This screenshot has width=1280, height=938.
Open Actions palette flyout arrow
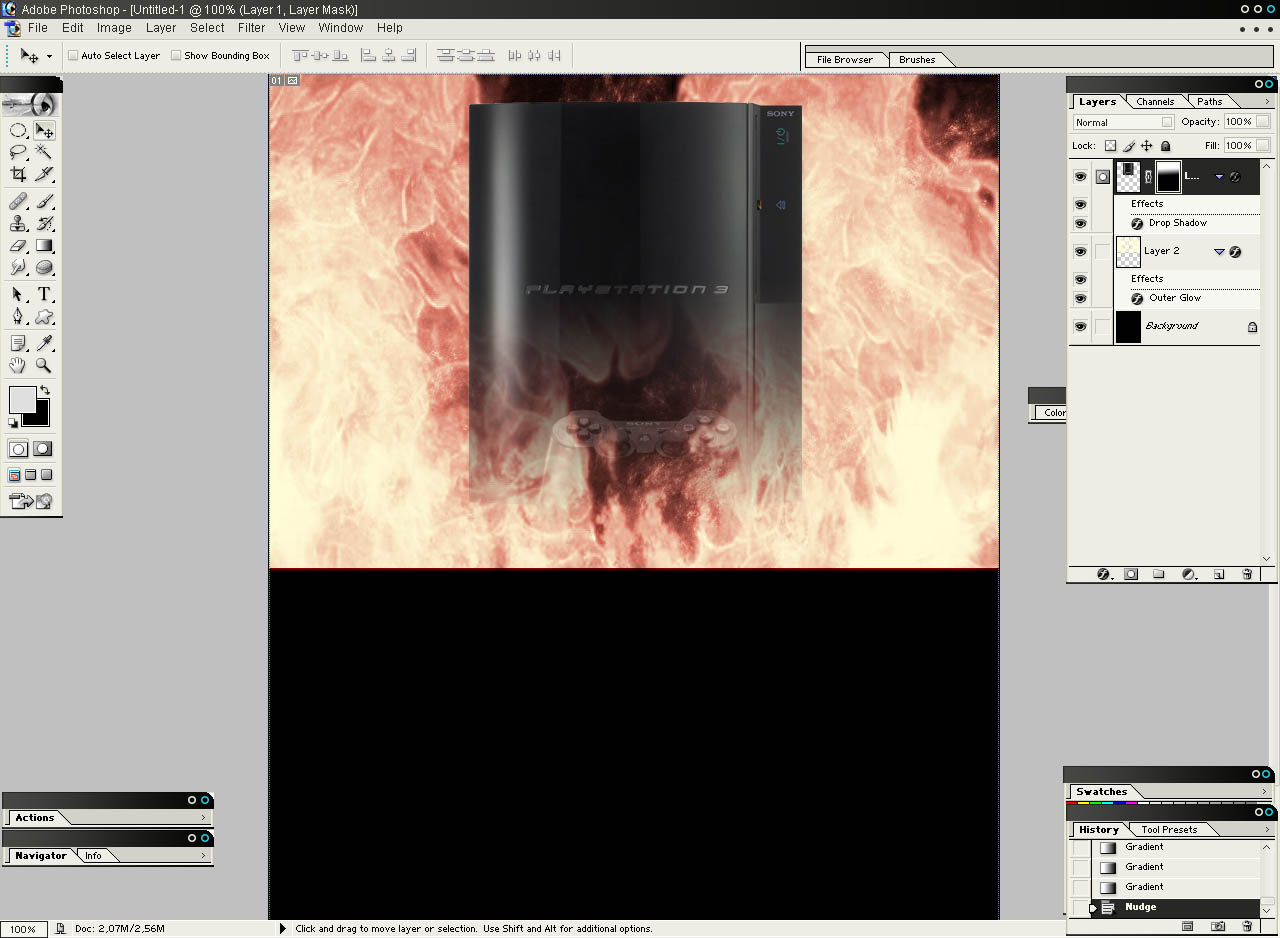click(x=203, y=818)
